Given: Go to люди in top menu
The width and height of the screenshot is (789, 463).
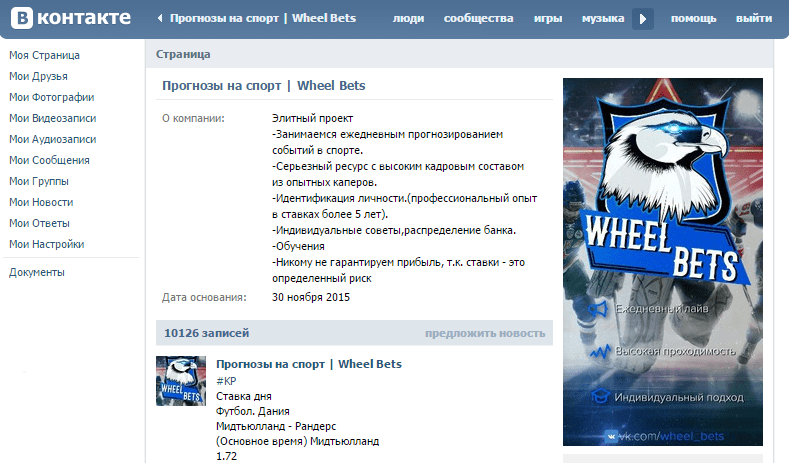Looking at the screenshot, I should [408, 19].
